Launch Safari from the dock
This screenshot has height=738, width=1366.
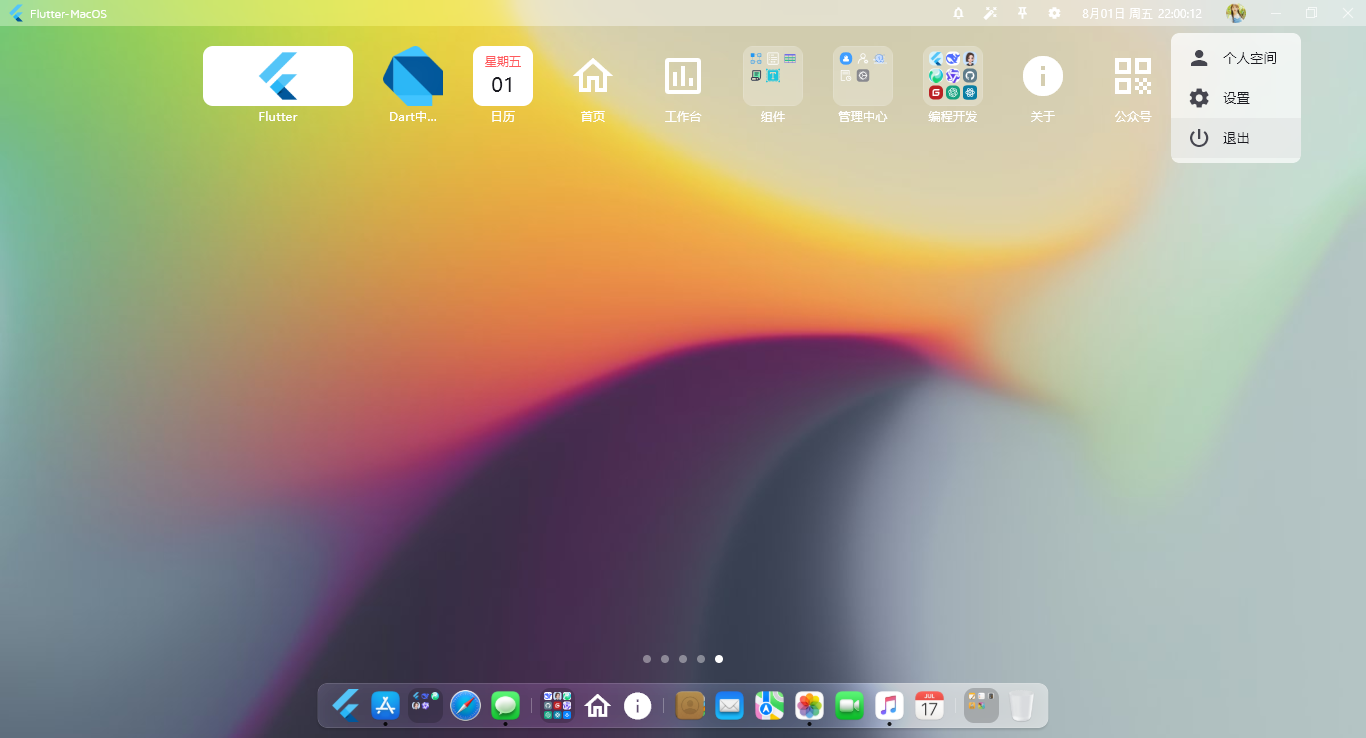click(465, 705)
